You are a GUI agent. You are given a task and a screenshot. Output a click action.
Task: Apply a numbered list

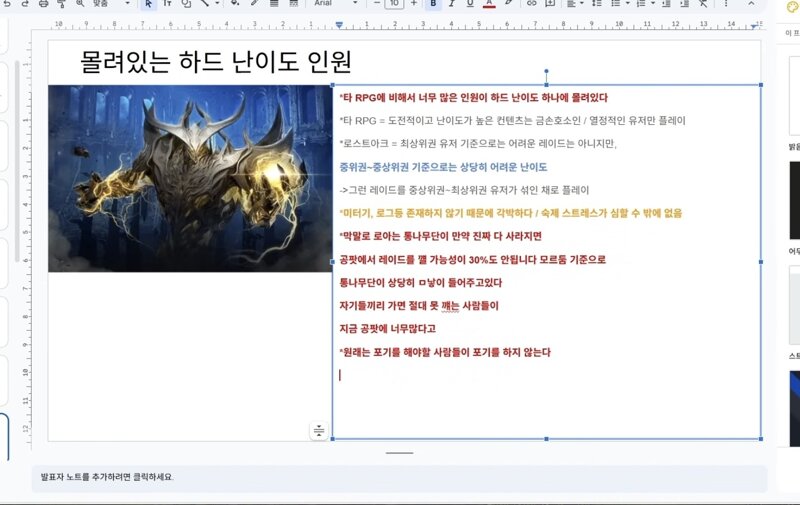click(641, 4)
